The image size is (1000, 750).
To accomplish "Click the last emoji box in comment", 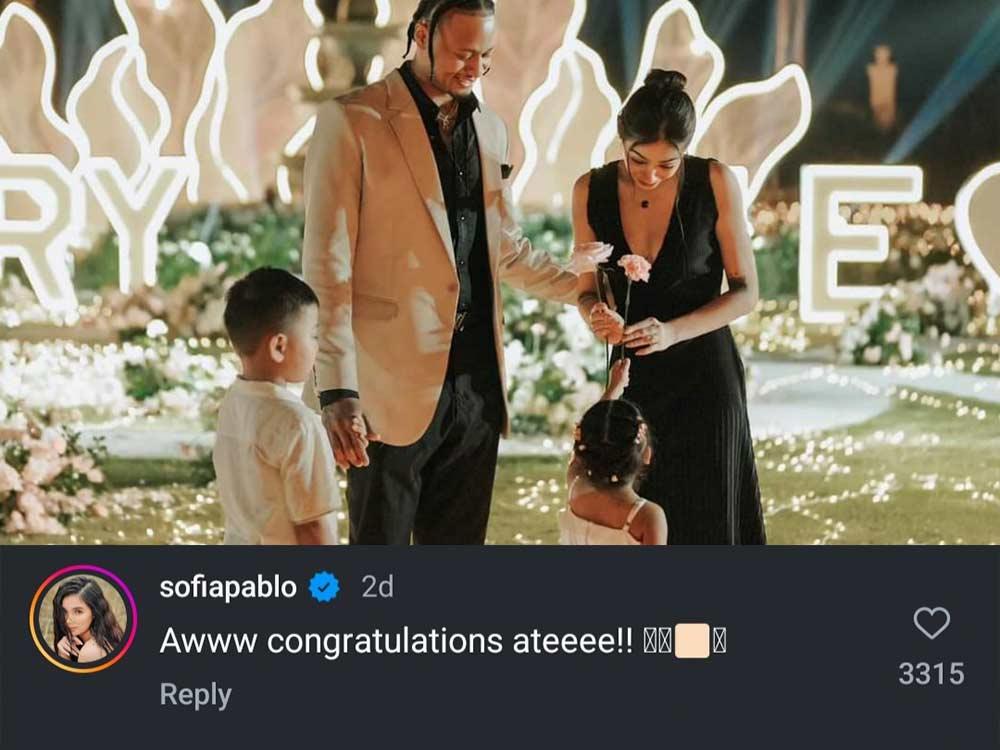I will [x=719, y=641].
